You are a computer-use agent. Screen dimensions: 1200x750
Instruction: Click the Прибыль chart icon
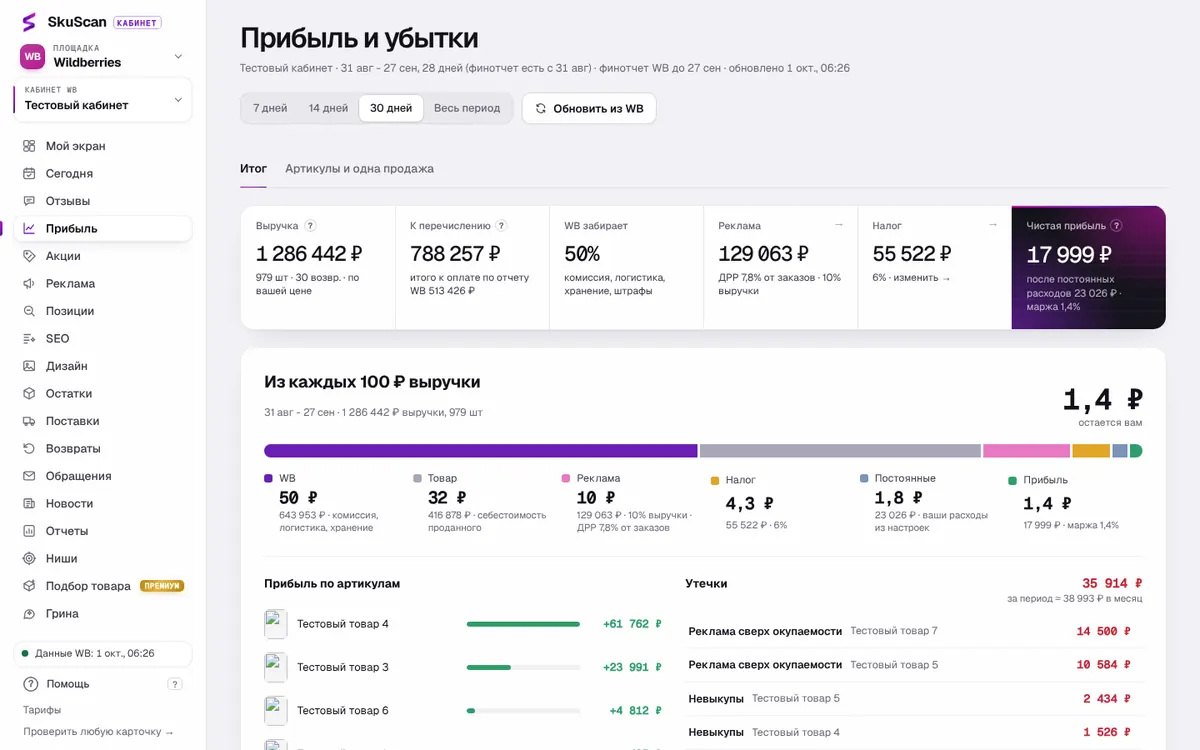(29, 228)
